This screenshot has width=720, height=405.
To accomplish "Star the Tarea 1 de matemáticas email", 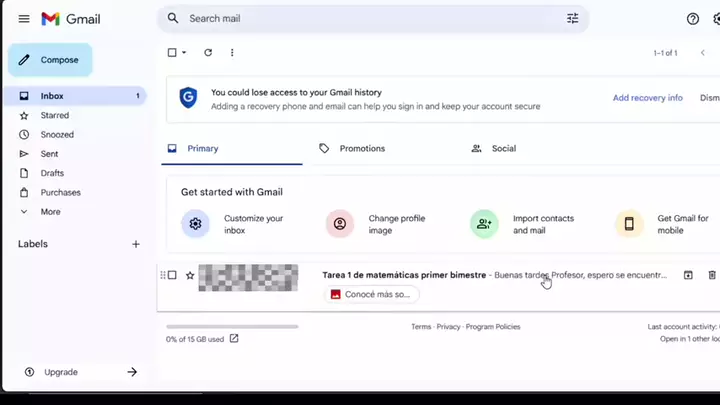I will [x=190, y=275].
